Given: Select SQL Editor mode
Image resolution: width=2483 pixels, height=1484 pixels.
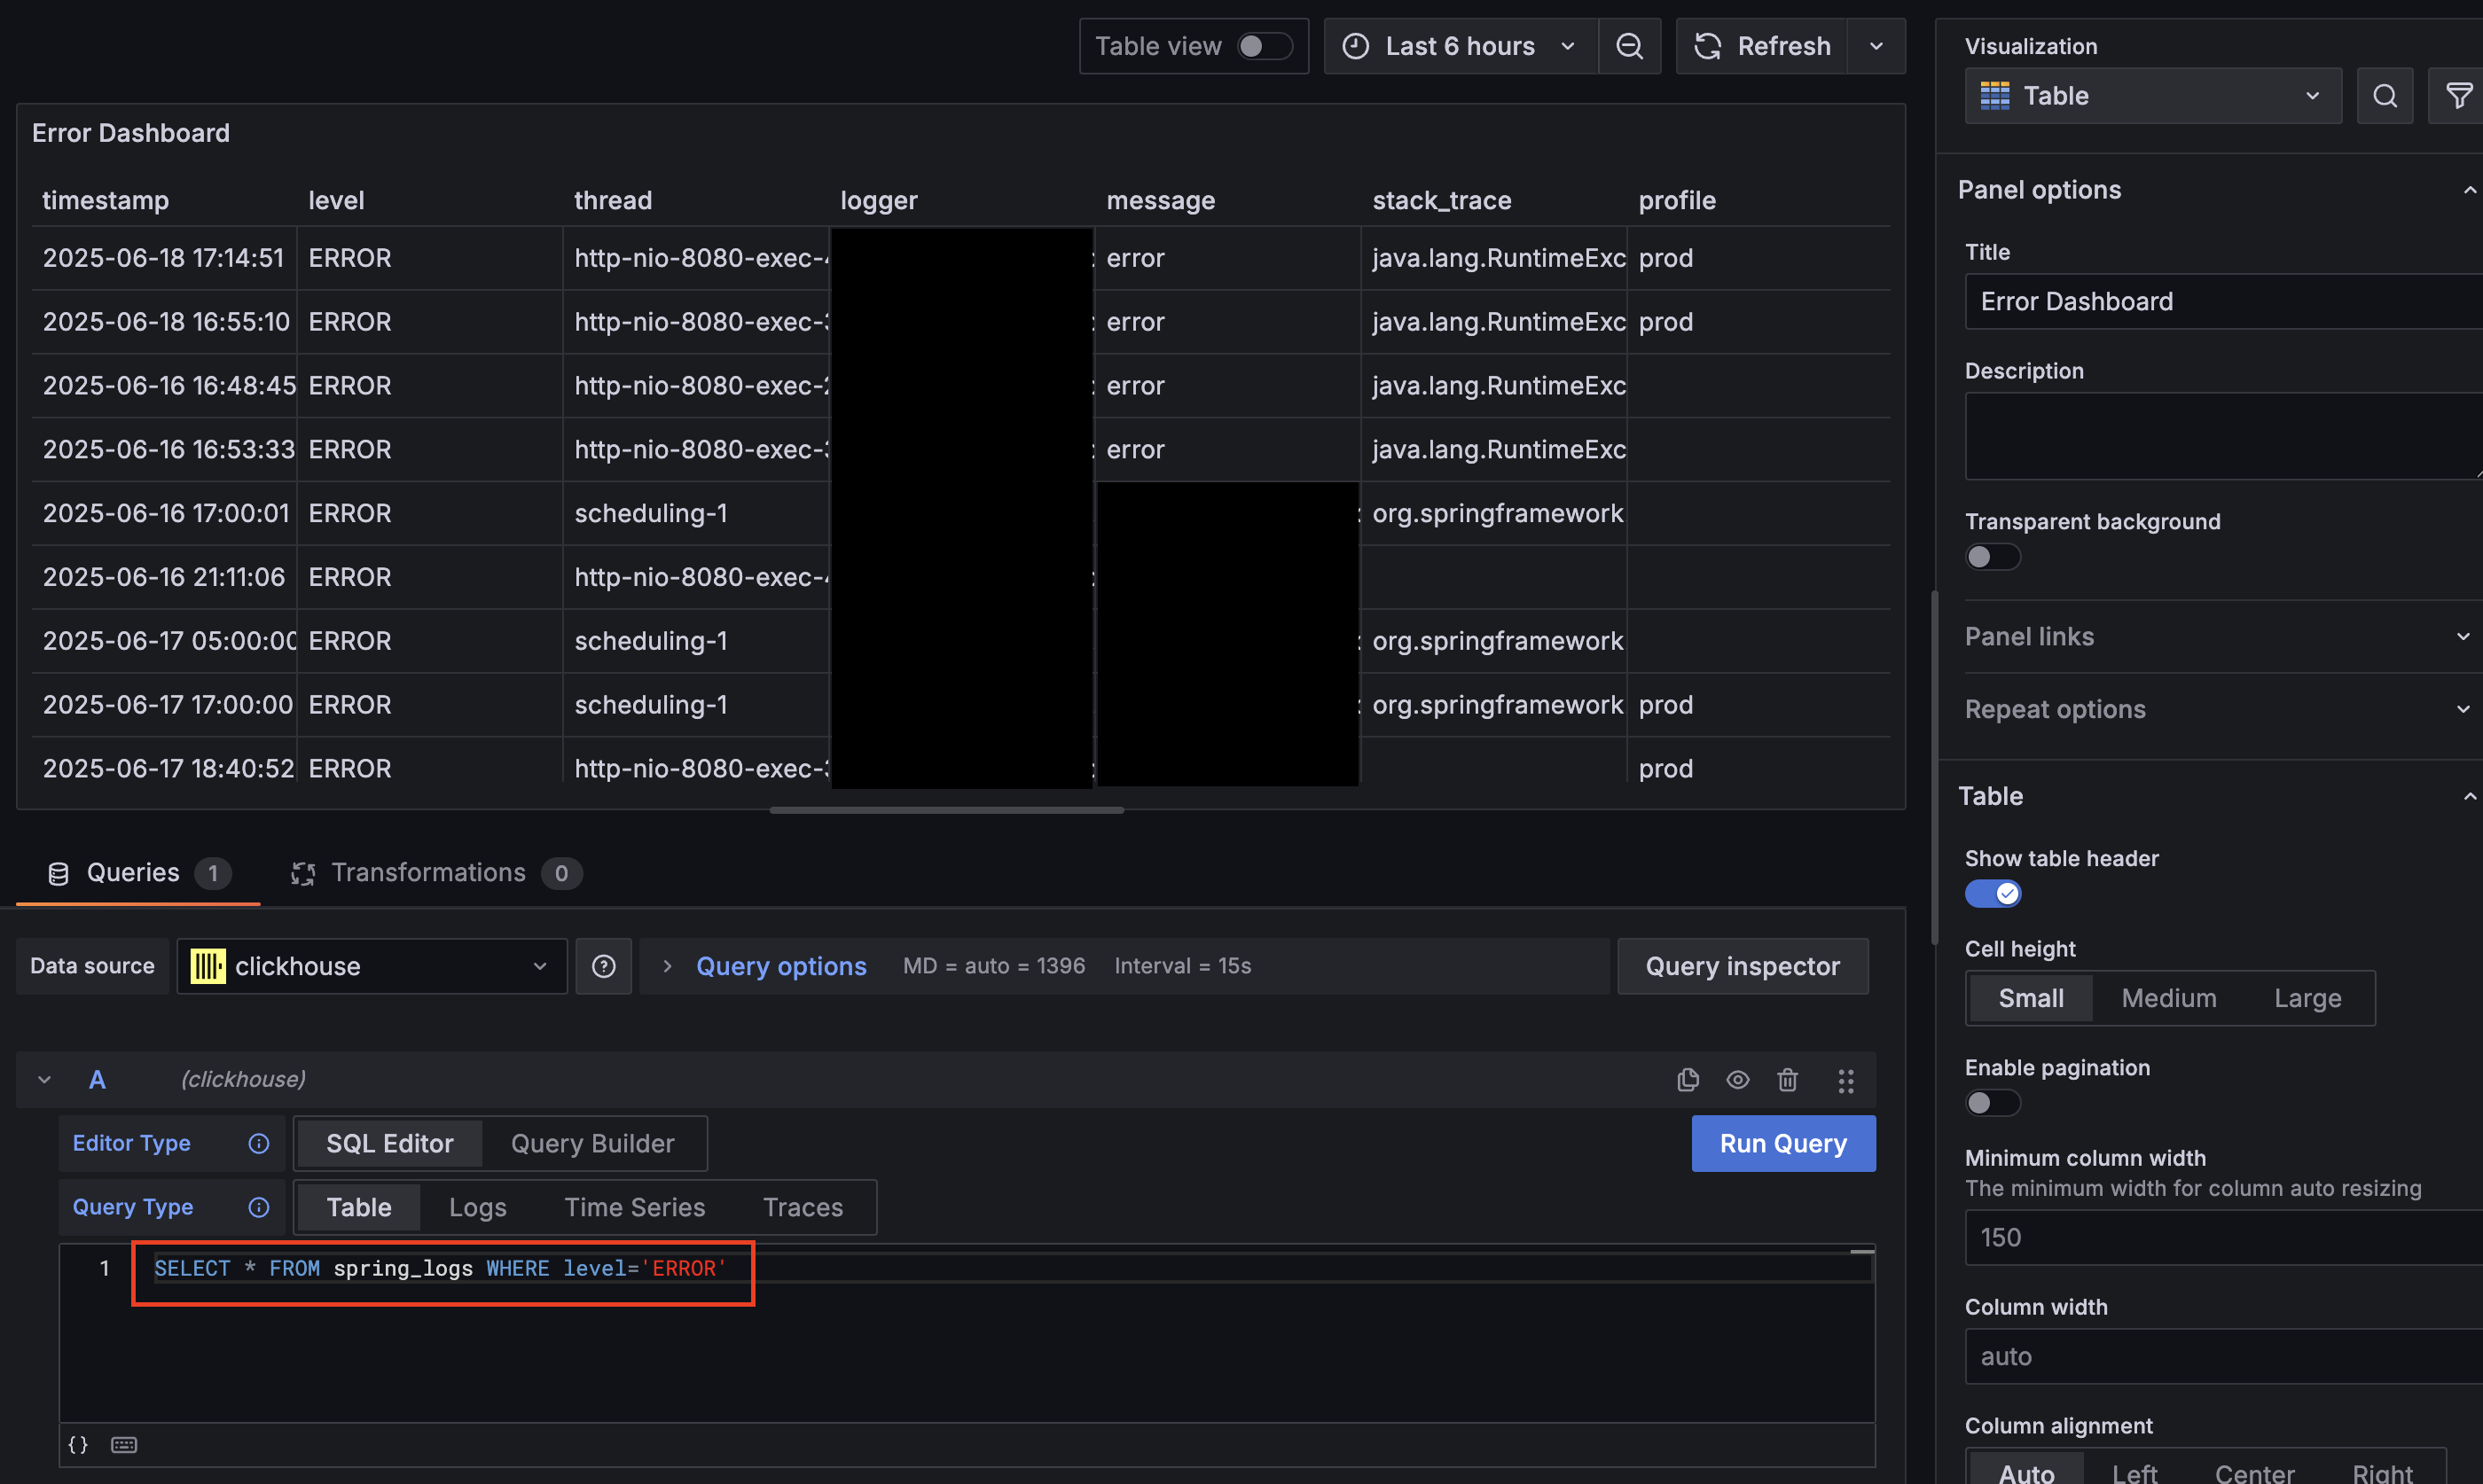Looking at the screenshot, I should pyautogui.click(x=389, y=1143).
